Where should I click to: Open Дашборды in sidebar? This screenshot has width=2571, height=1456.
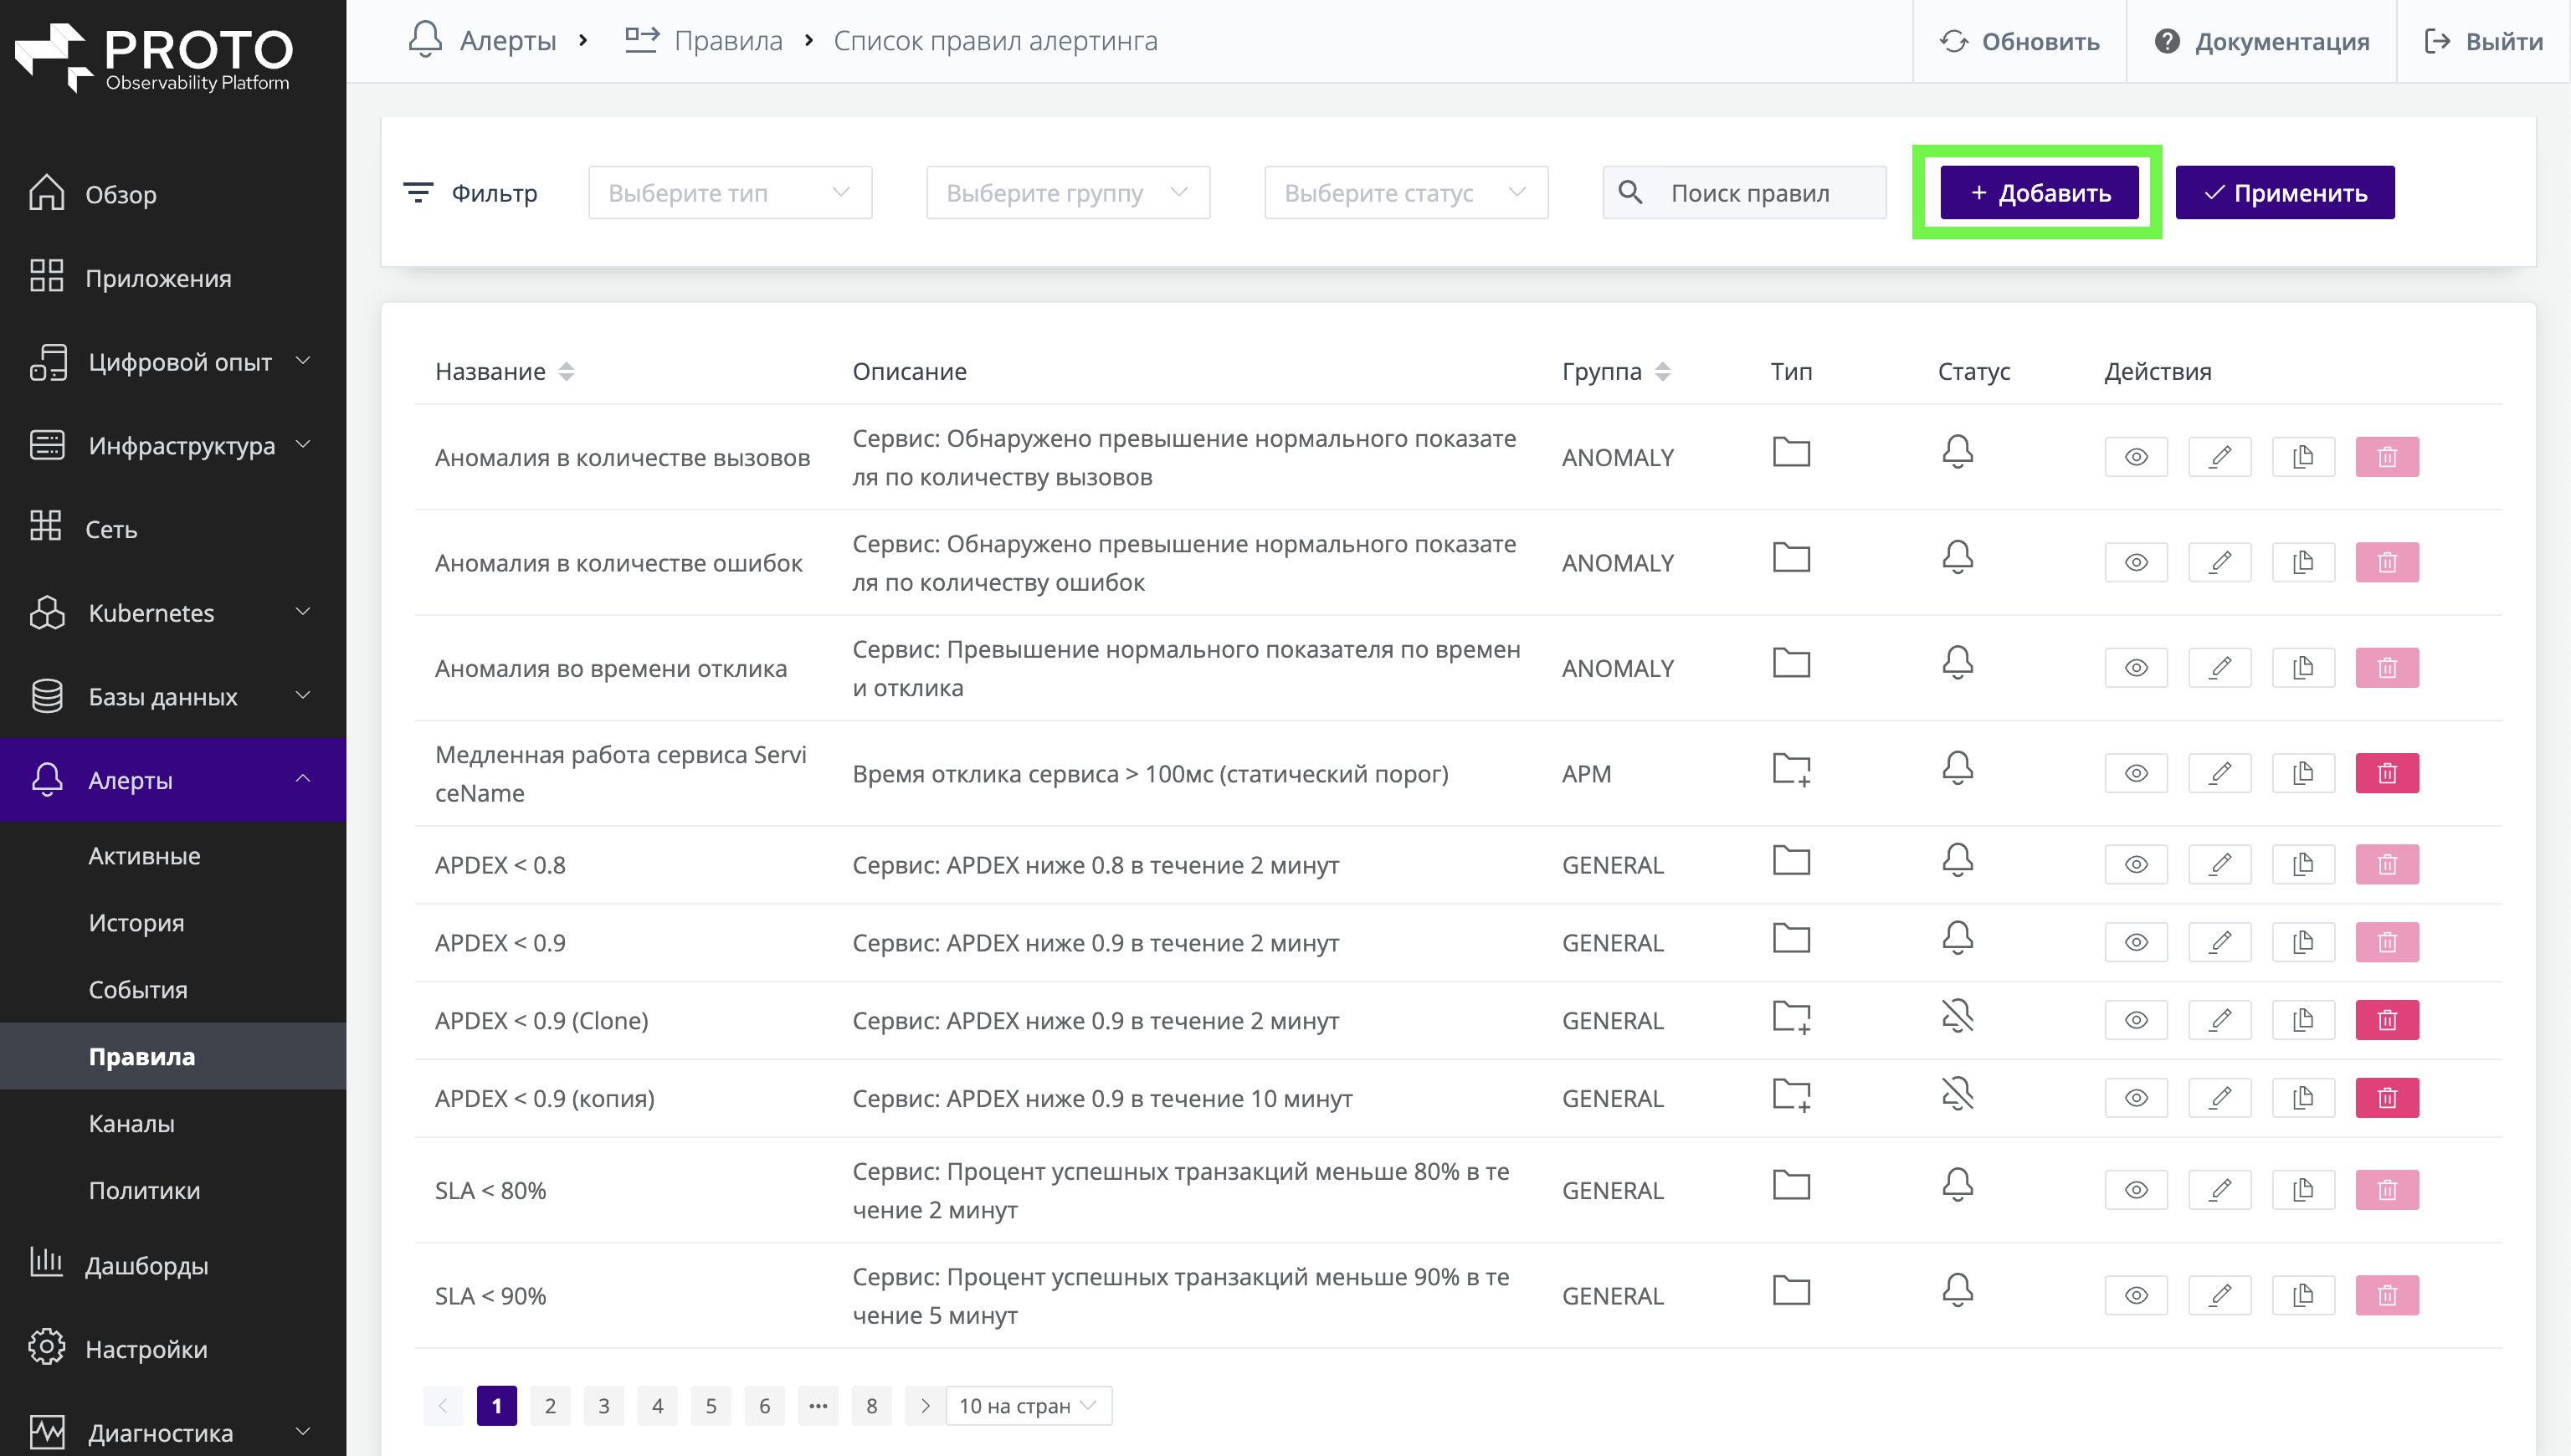pyautogui.click(x=174, y=1265)
